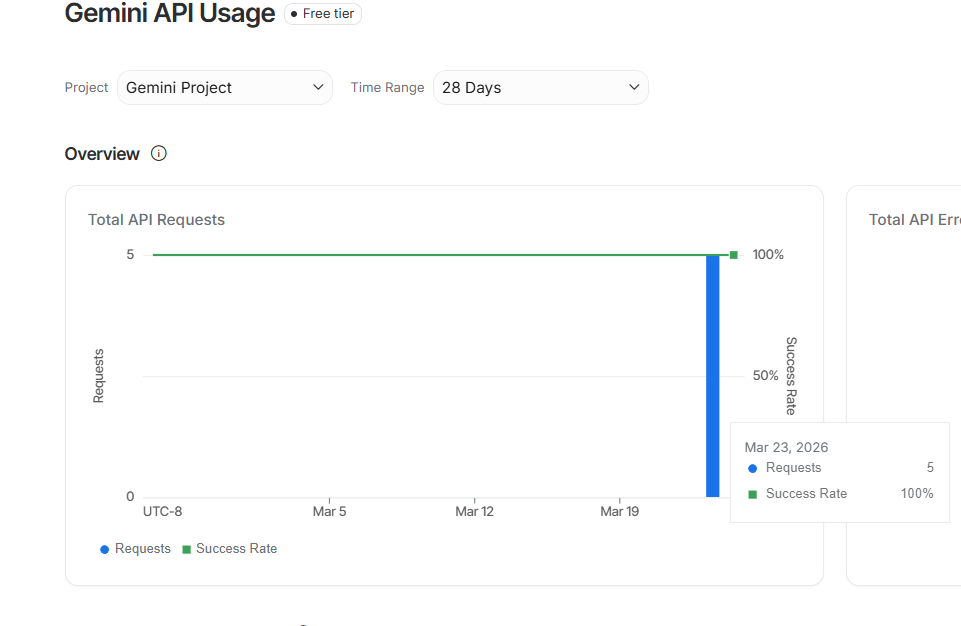This screenshot has height=626, width=961.
Task: Open the Project dropdown showing Gemini Project
Action: tap(224, 88)
